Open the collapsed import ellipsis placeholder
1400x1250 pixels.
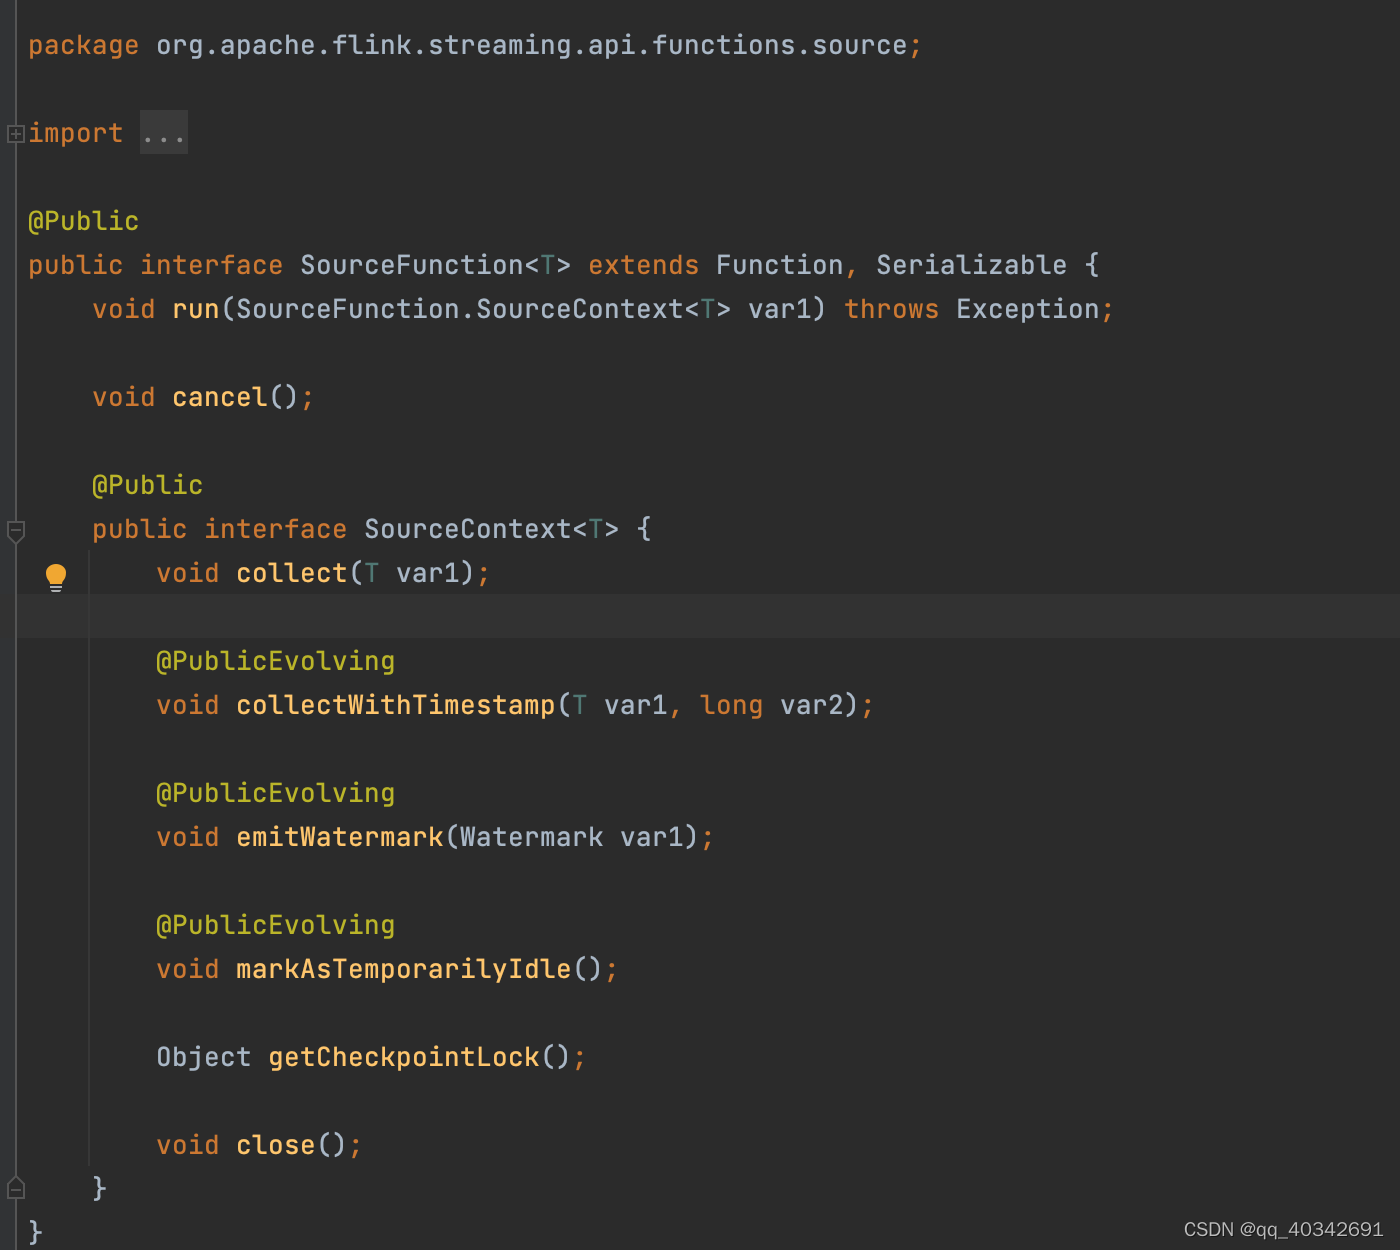click(x=164, y=133)
